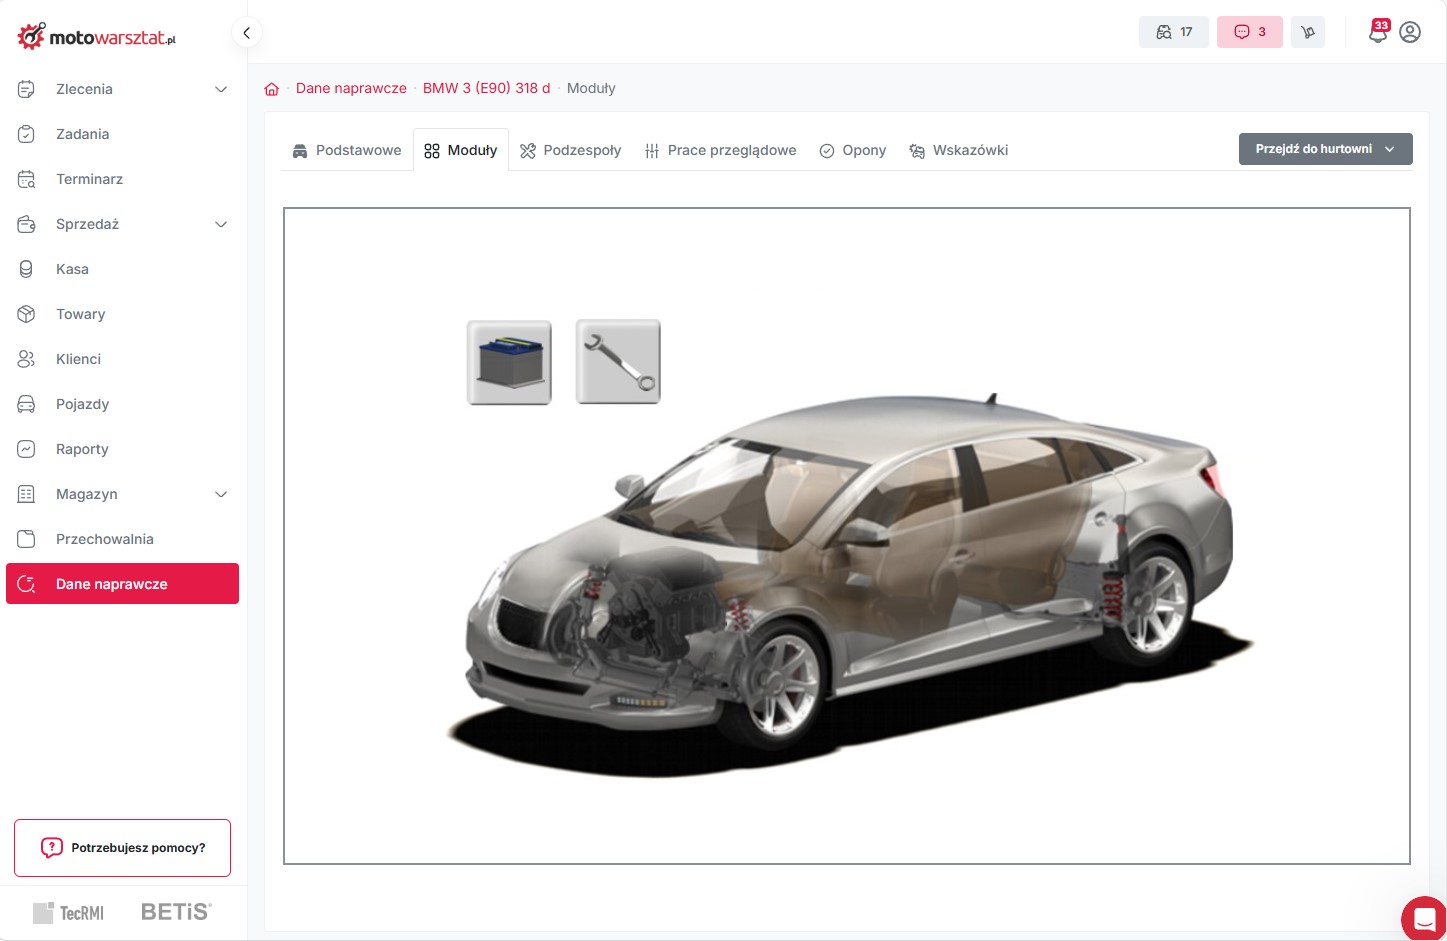Click the home icon in breadcrumb

[271, 89]
